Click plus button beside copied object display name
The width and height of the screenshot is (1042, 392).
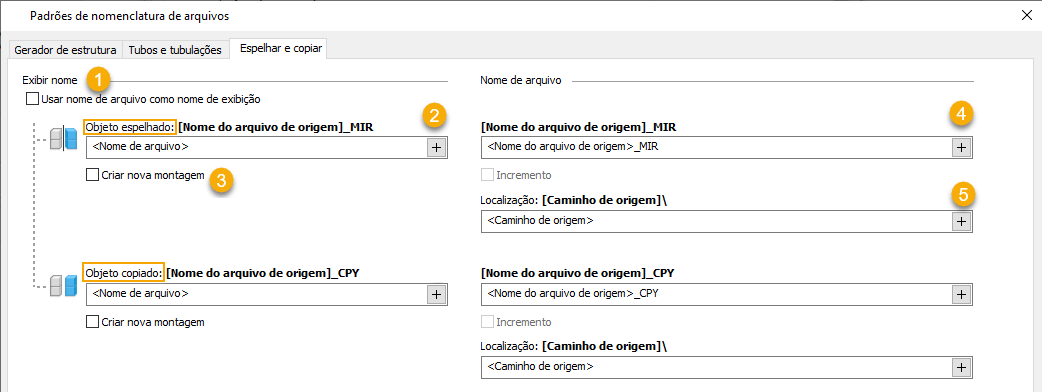(436, 294)
